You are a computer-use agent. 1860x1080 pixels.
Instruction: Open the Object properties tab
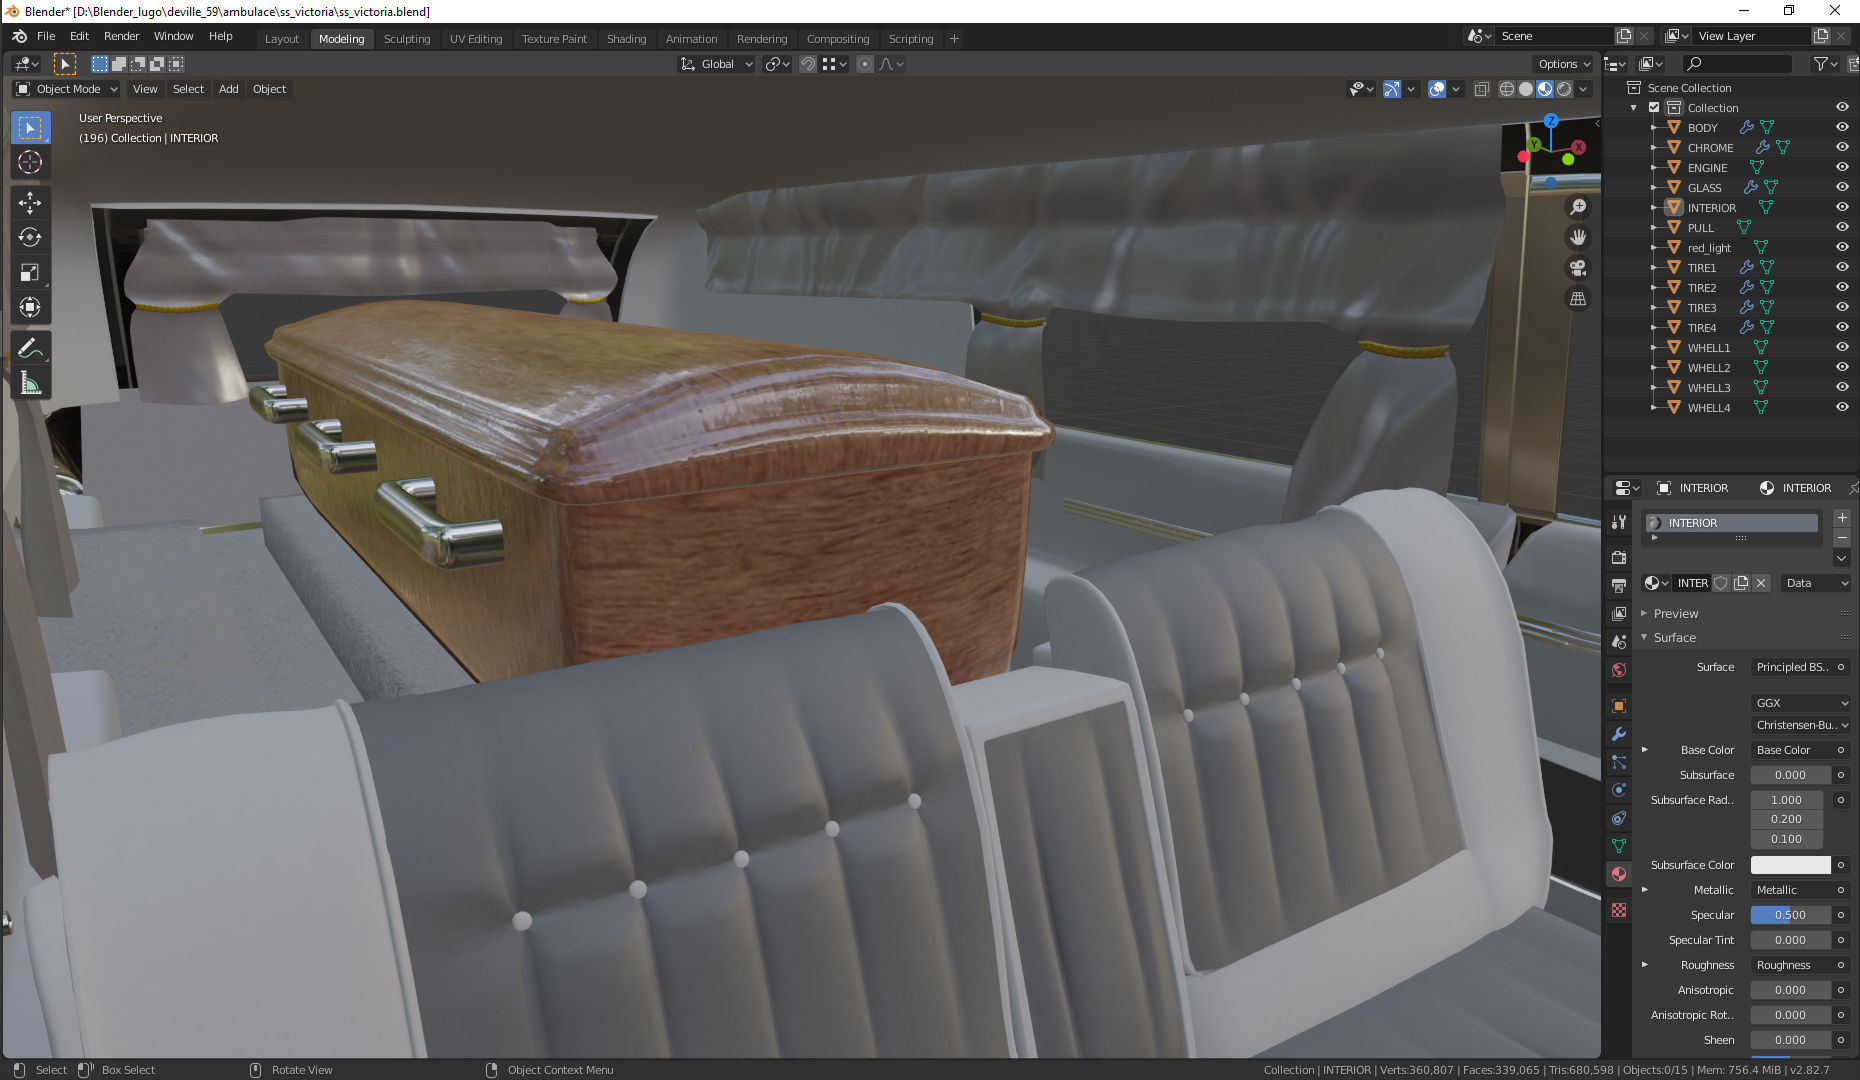tap(1619, 706)
